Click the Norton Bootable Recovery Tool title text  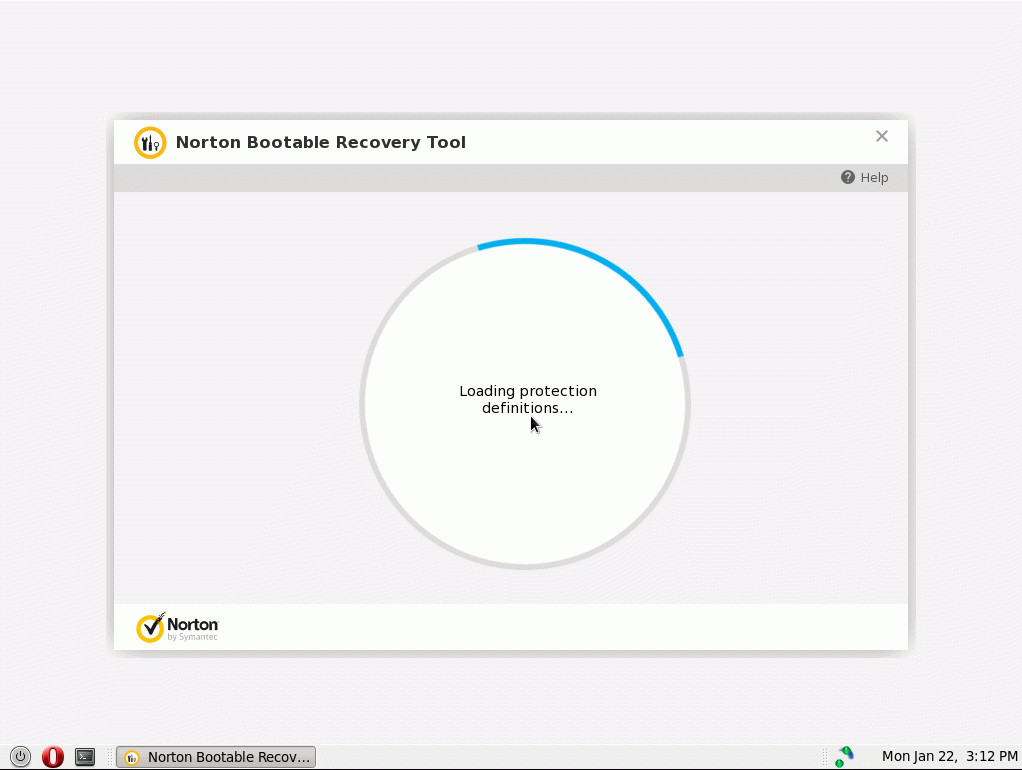tap(321, 142)
